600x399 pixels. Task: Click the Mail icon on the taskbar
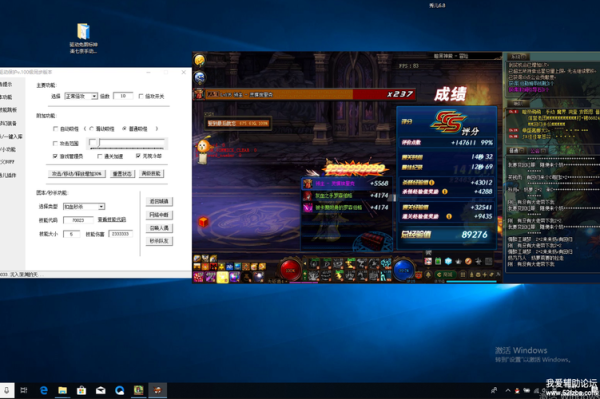tap(101, 390)
